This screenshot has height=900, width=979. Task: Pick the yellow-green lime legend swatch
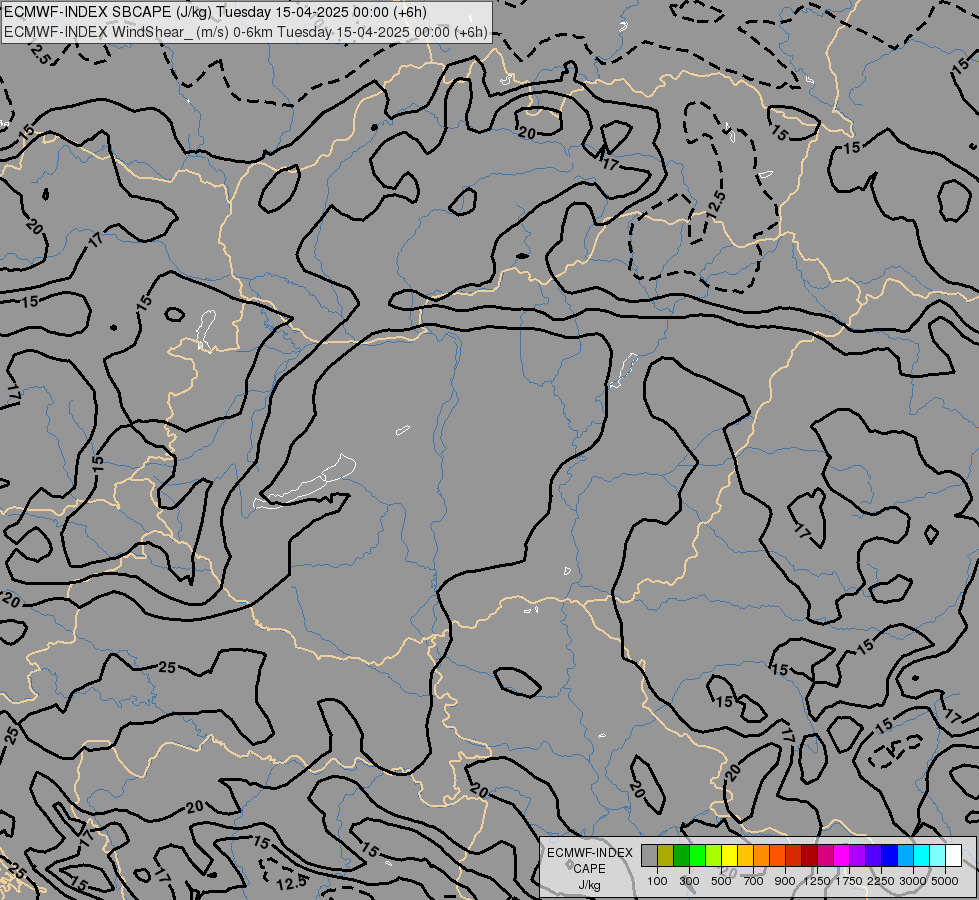coord(714,855)
